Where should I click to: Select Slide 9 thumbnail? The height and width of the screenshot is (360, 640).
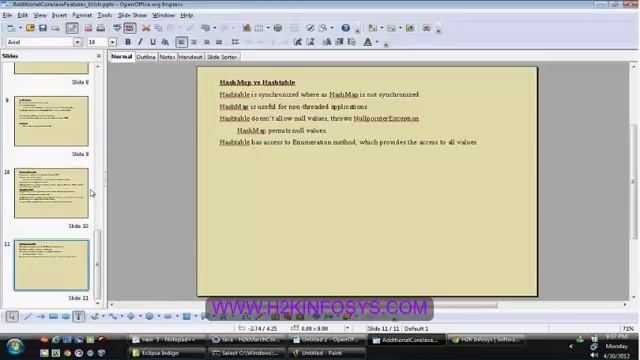point(51,121)
